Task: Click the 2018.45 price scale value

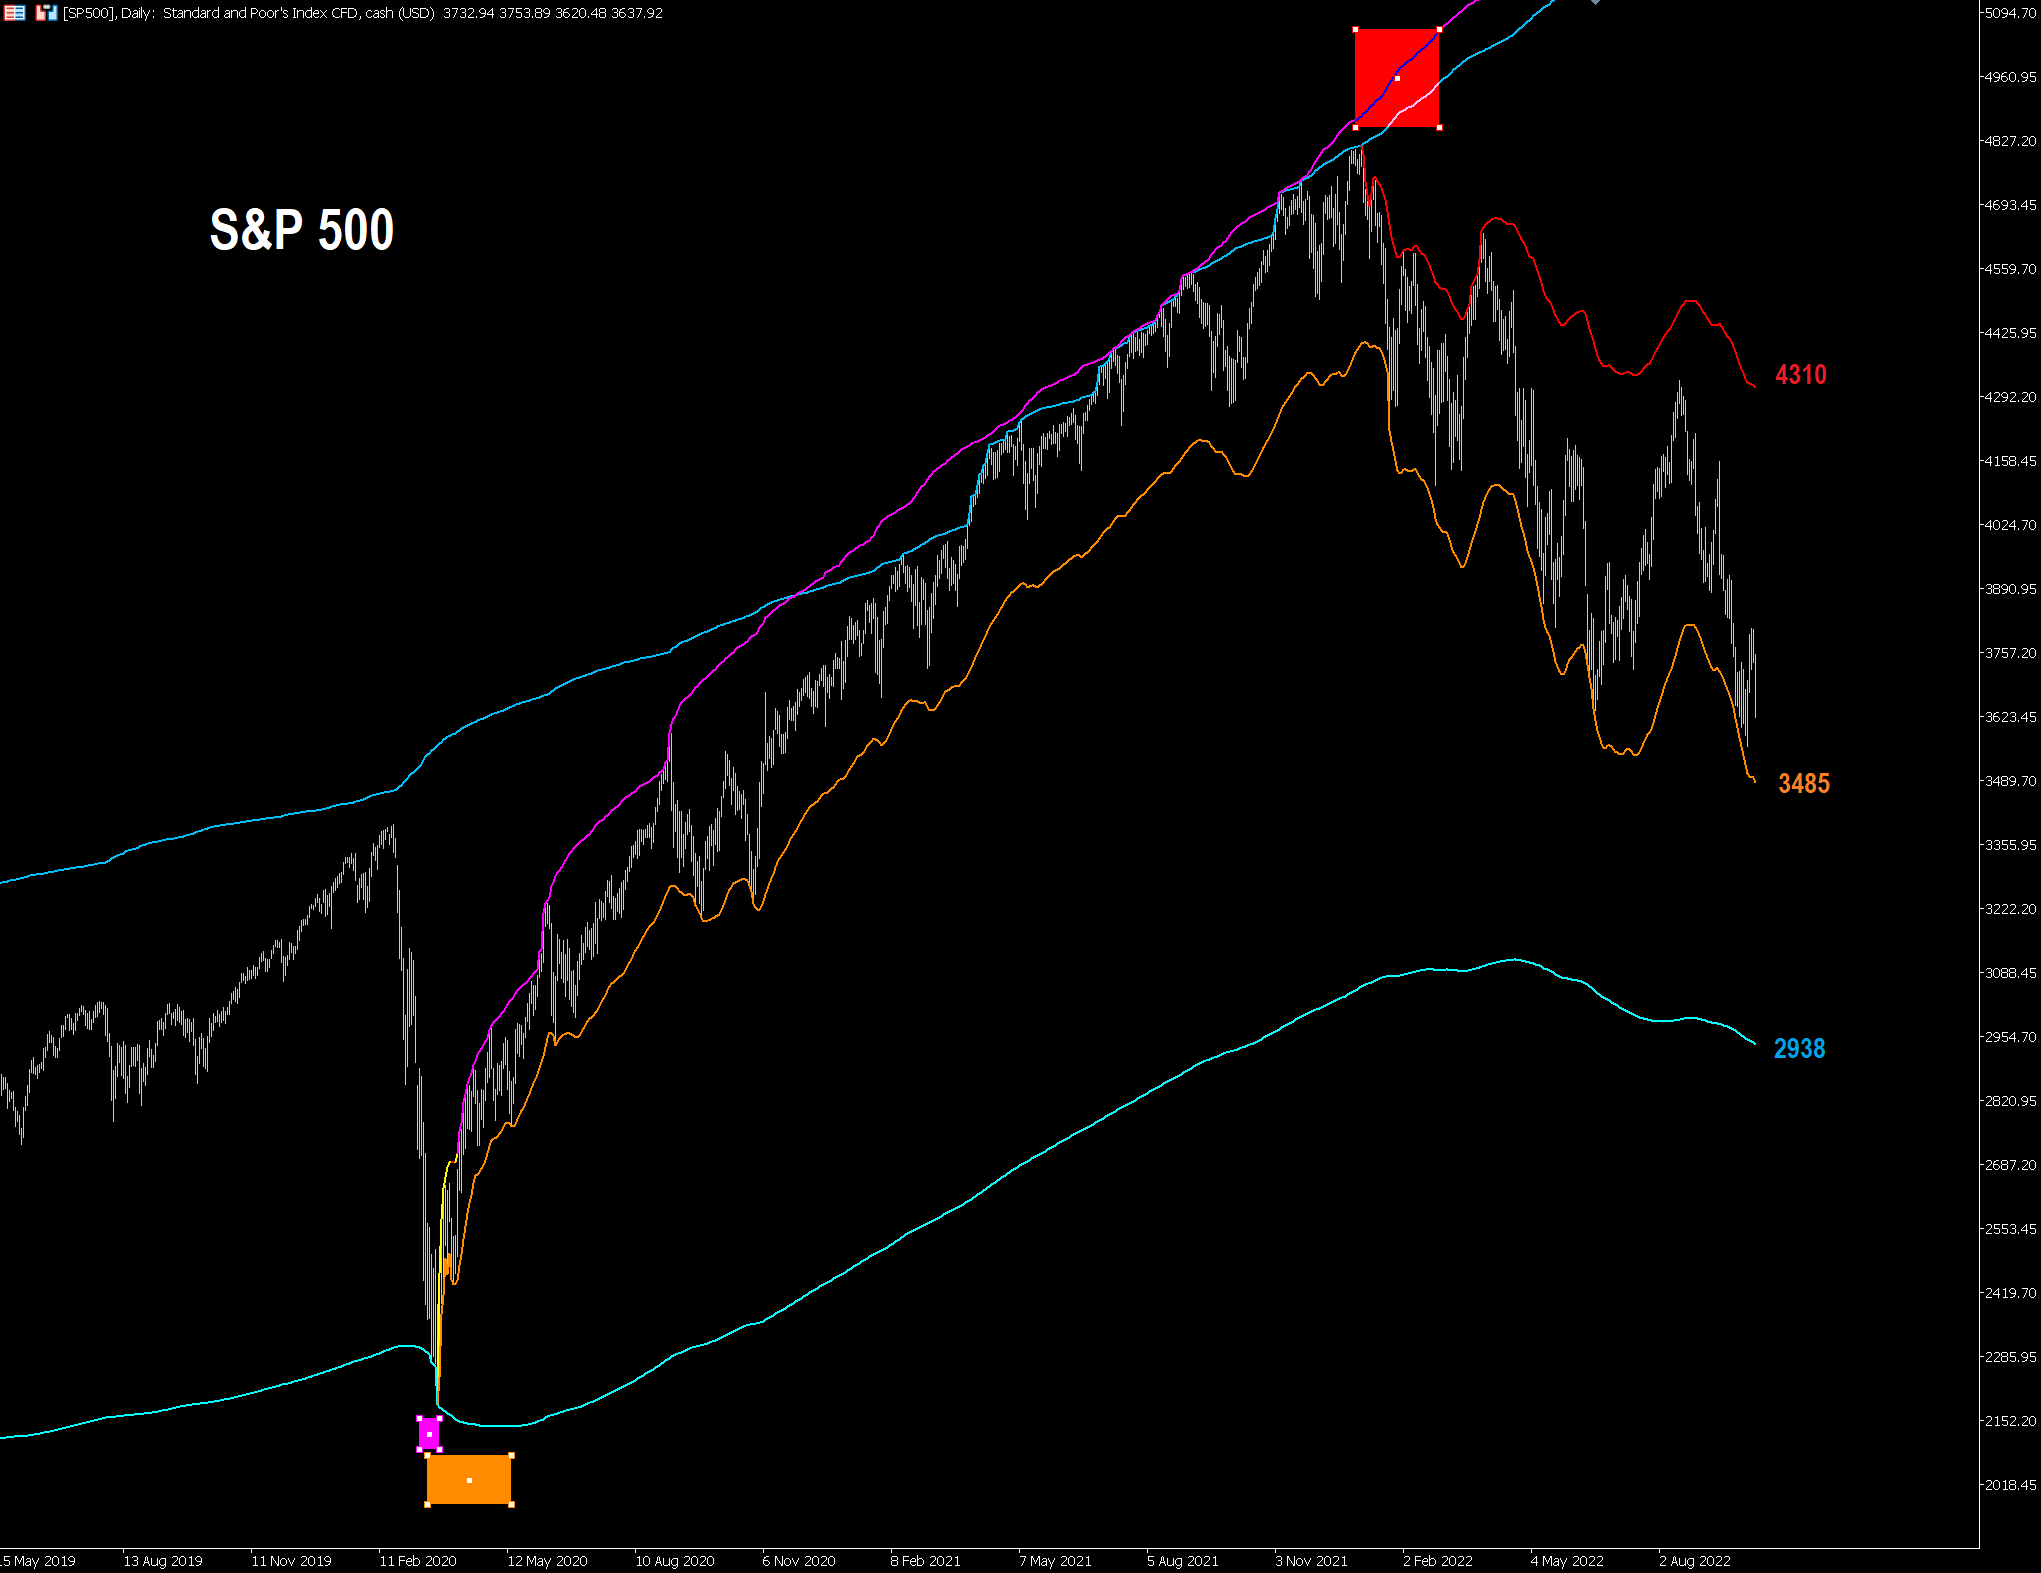Action: click(2011, 1485)
